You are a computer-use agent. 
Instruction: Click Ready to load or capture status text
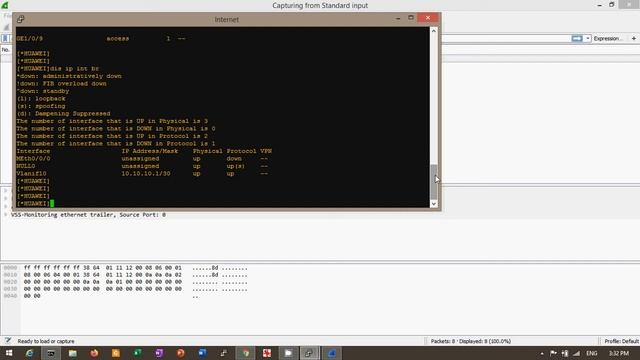coord(46,341)
